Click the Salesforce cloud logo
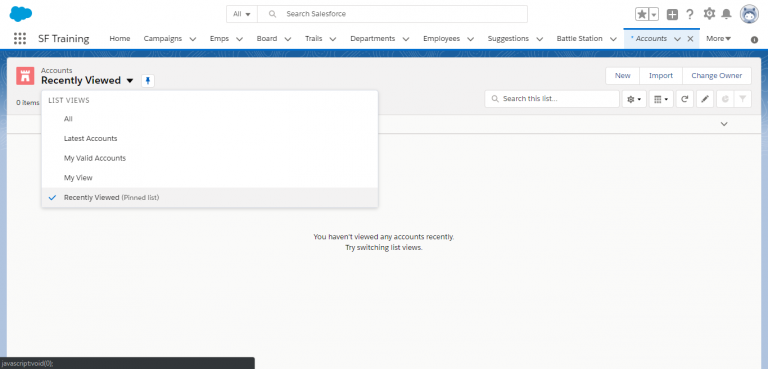The width and height of the screenshot is (768, 369). click(x=21, y=14)
